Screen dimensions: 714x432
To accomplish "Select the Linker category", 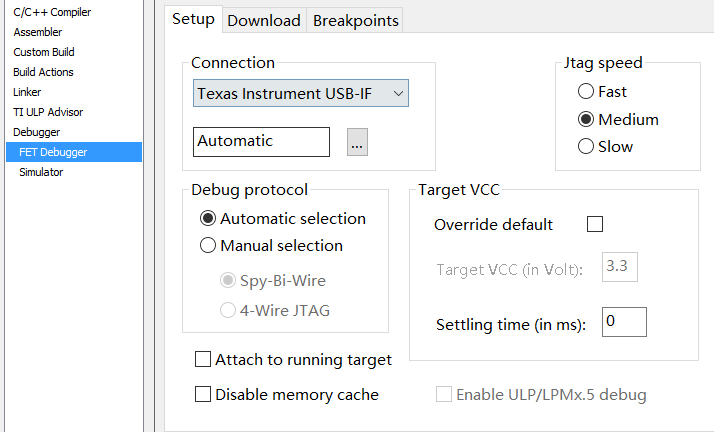I will [x=27, y=92].
